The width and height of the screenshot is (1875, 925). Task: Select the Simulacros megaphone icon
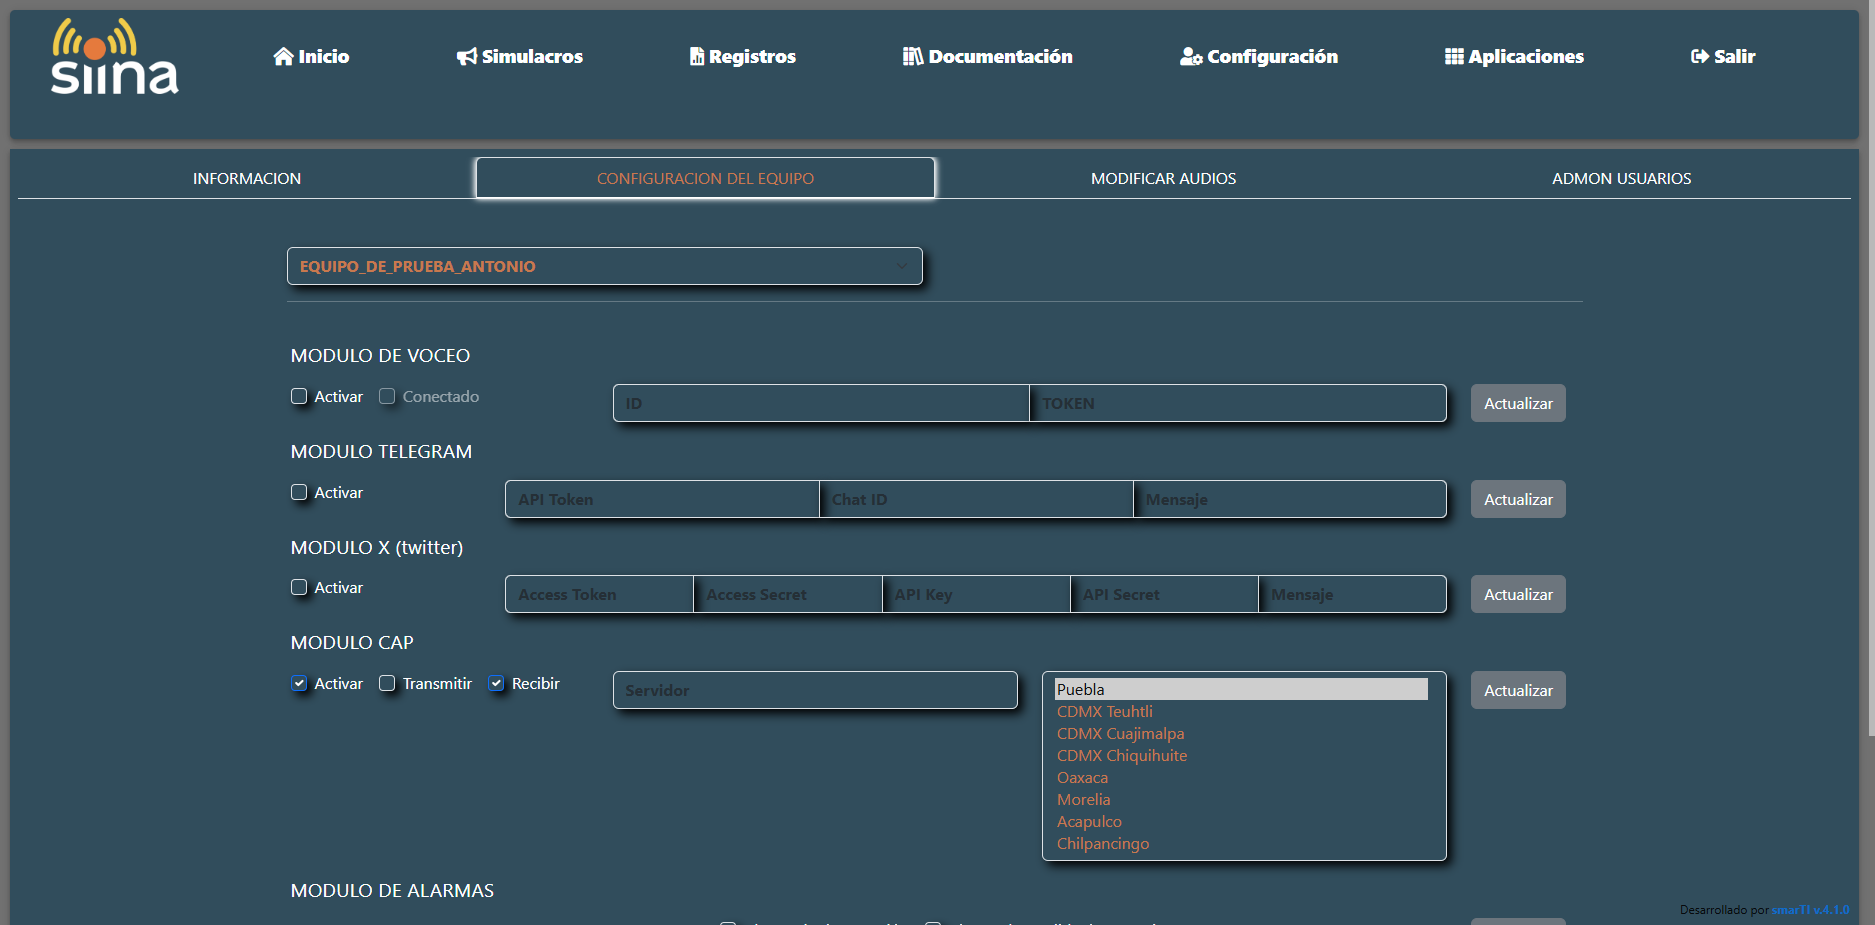(465, 57)
